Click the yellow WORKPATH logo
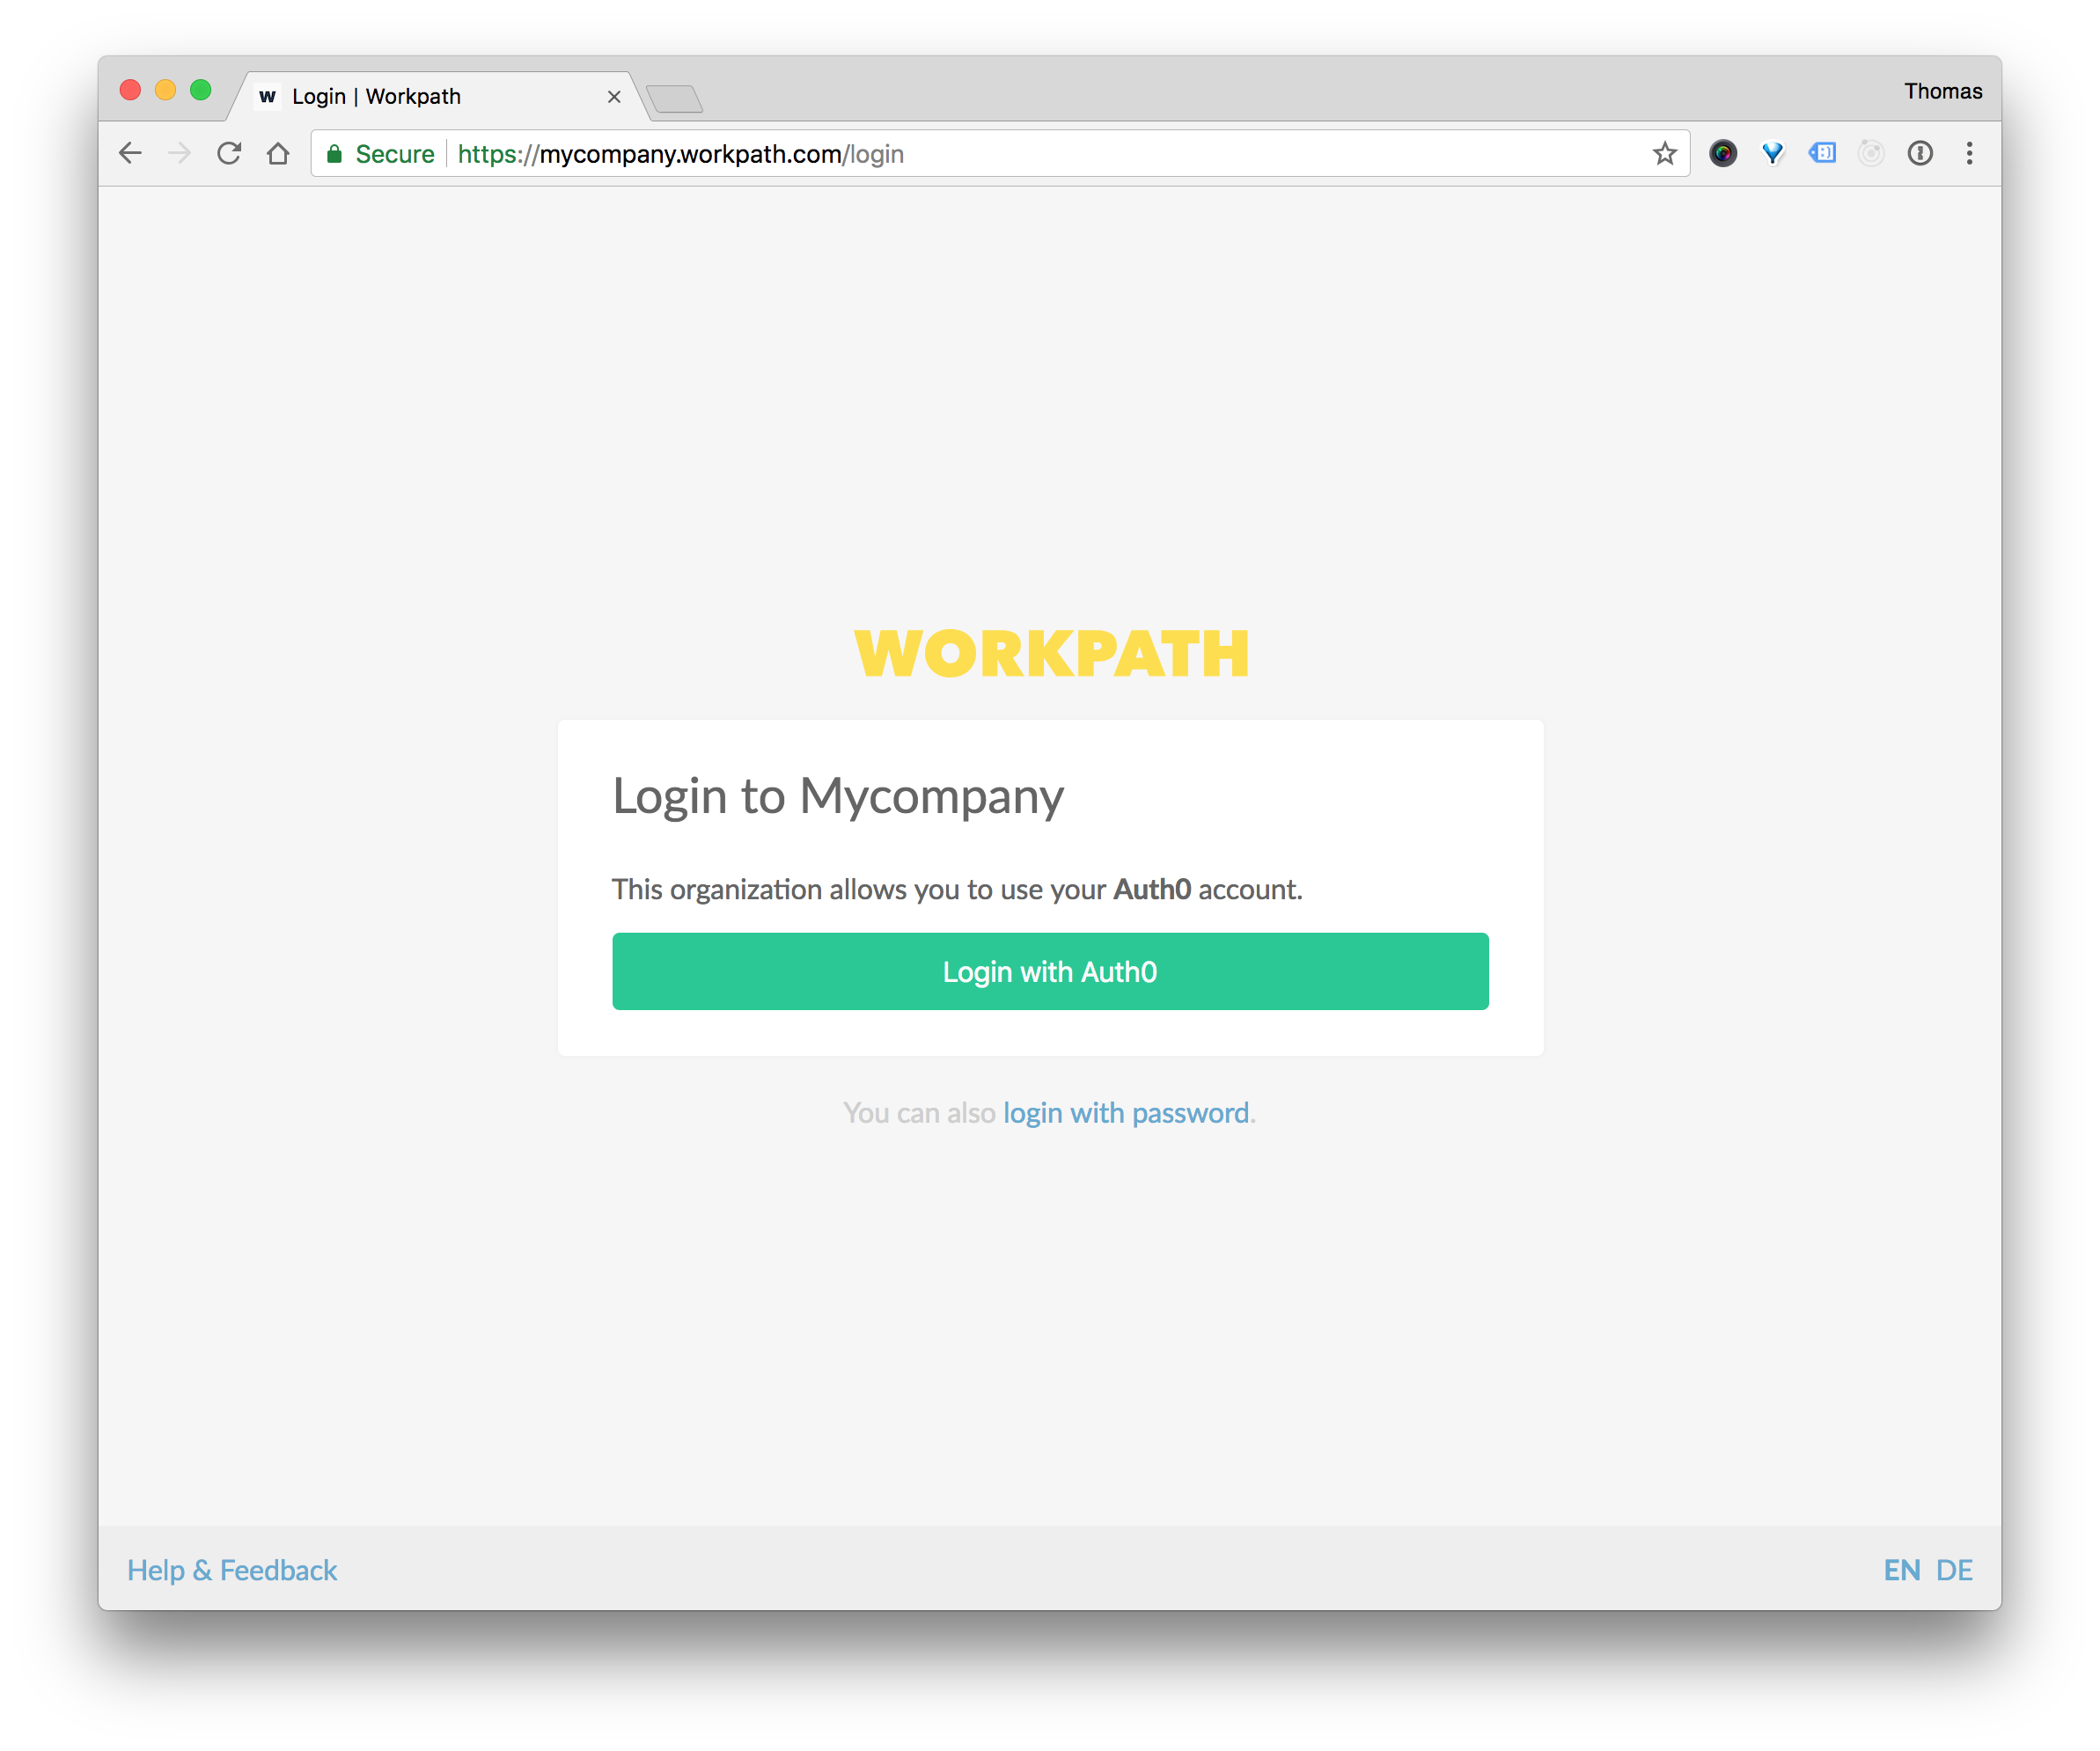Screen dimensions: 2100x1751 [x=1052, y=655]
